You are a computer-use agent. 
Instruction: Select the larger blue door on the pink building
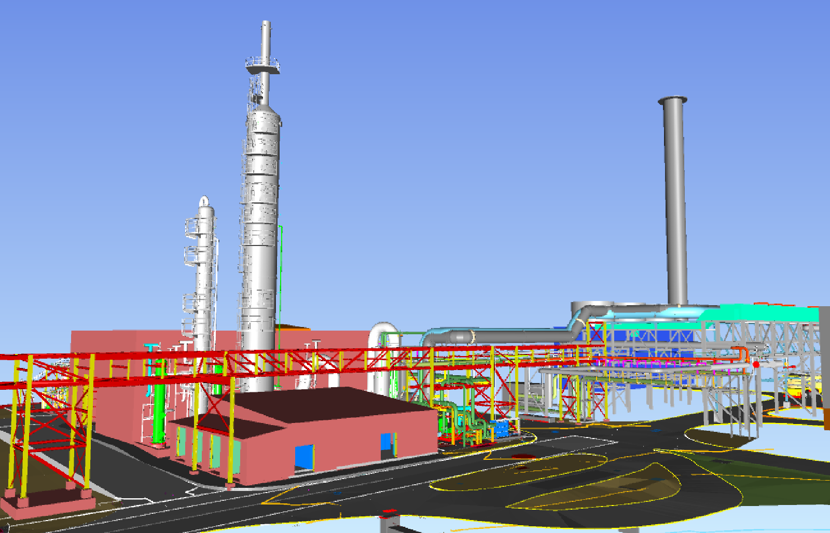pos(301,459)
